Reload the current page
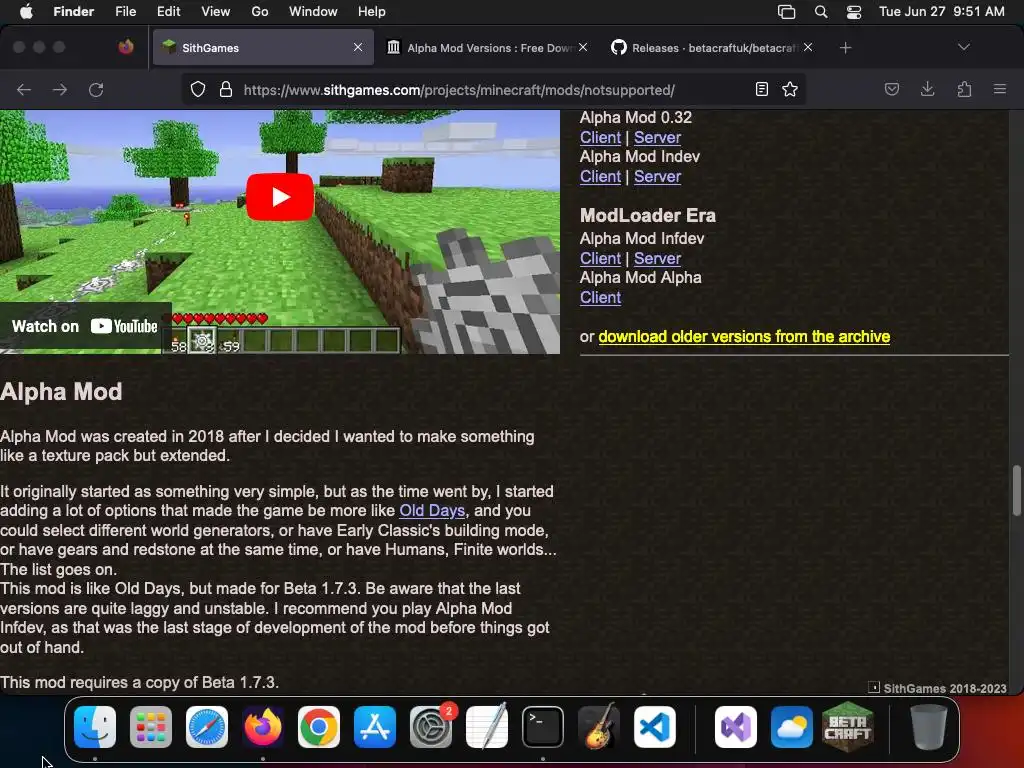This screenshot has height=768, width=1024. pyautogui.click(x=96, y=89)
